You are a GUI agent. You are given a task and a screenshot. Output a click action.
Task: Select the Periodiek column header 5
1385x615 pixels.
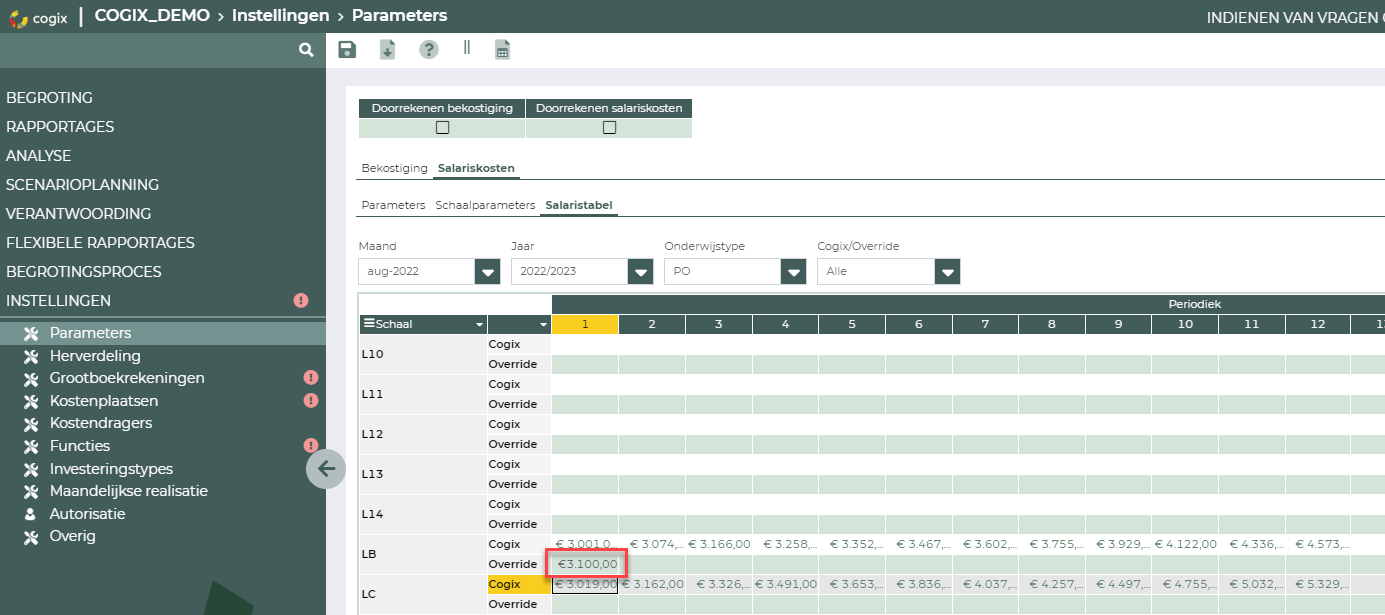(852, 324)
